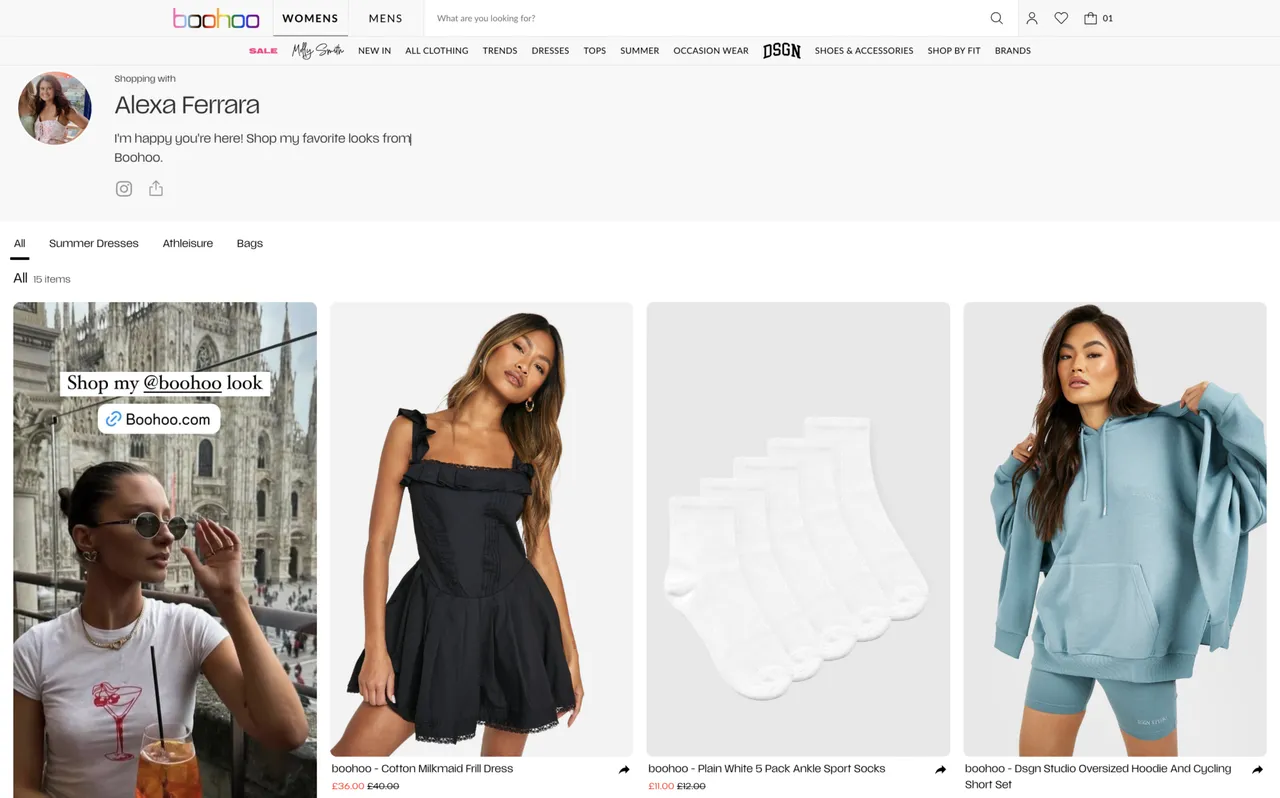Click the 15 items count
Screen dimensions: 1280x798
click(52, 279)
